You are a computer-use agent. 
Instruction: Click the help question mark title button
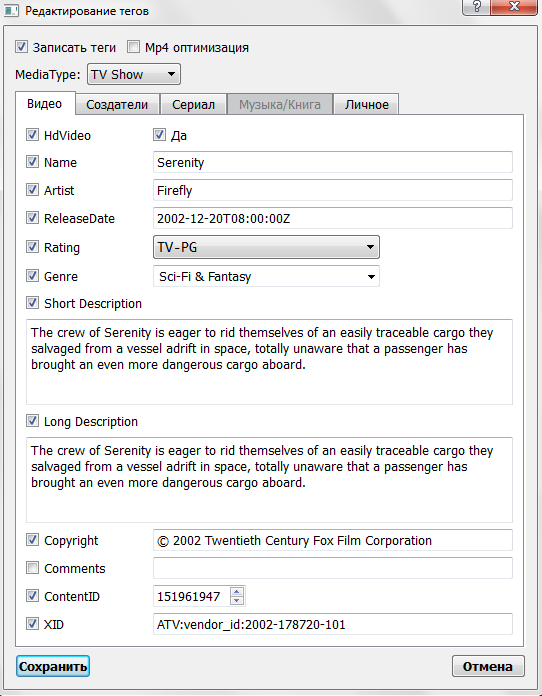pos(476,7)
